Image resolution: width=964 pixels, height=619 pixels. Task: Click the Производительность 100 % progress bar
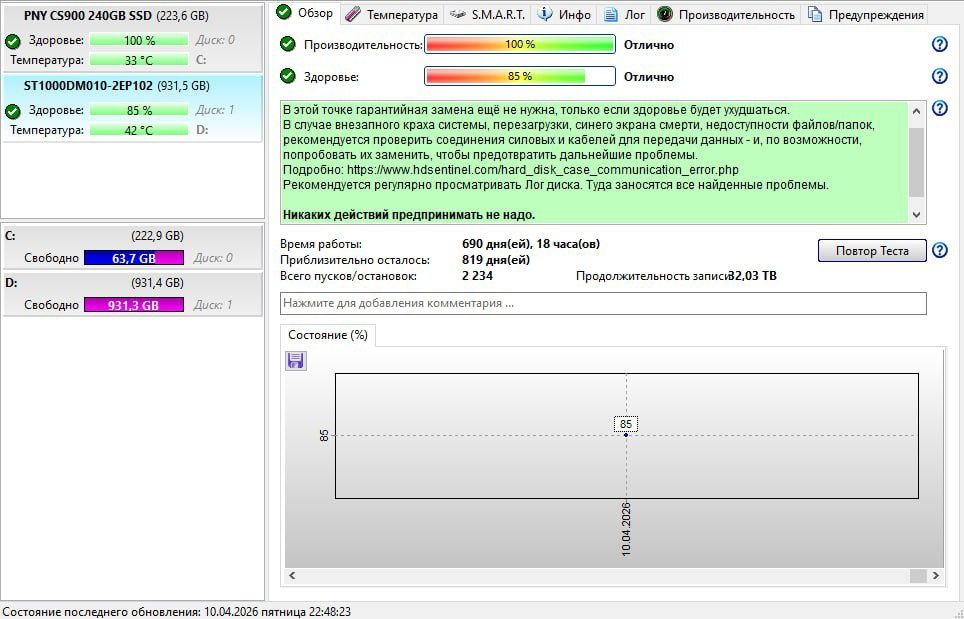coord(520,44)
